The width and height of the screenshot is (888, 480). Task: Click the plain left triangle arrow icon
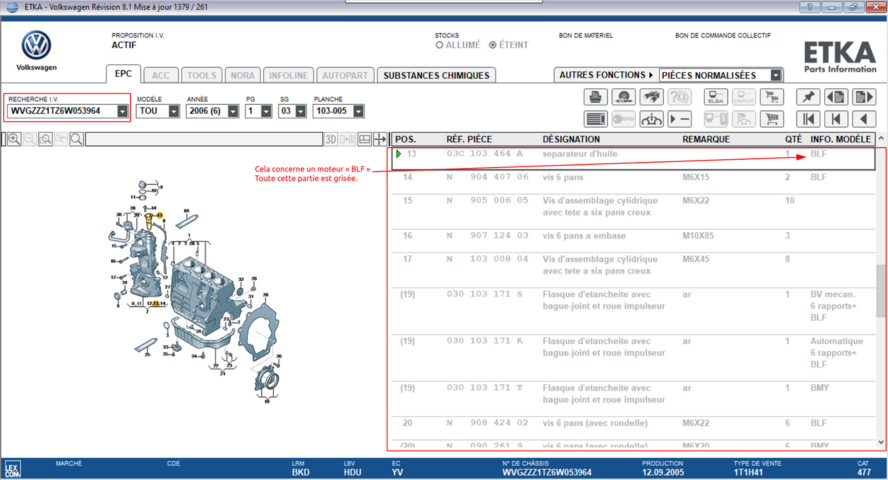click(x=864, y=119)
